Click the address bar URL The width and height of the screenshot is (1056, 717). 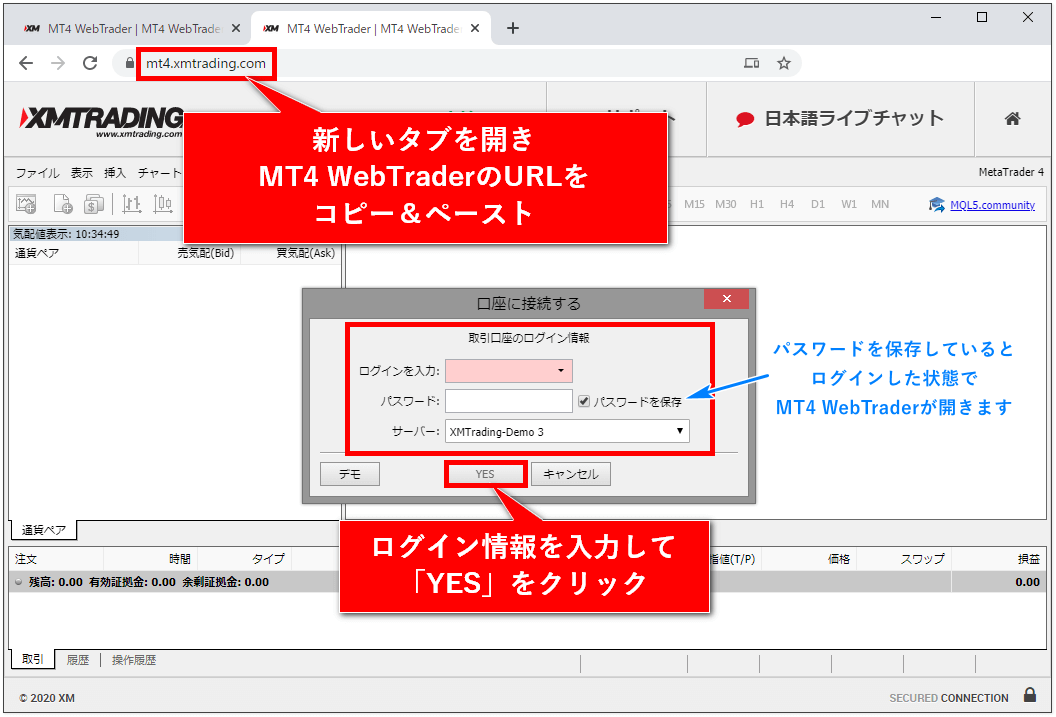[x=206, y=63]
